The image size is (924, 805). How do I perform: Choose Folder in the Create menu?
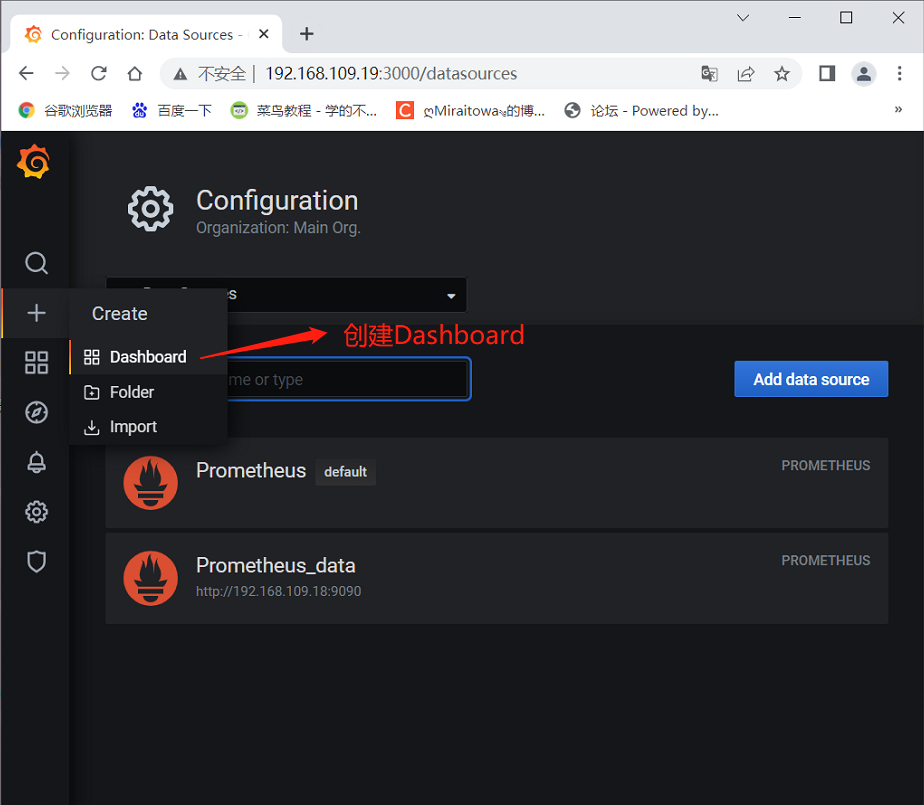click(x=131, y=392)
